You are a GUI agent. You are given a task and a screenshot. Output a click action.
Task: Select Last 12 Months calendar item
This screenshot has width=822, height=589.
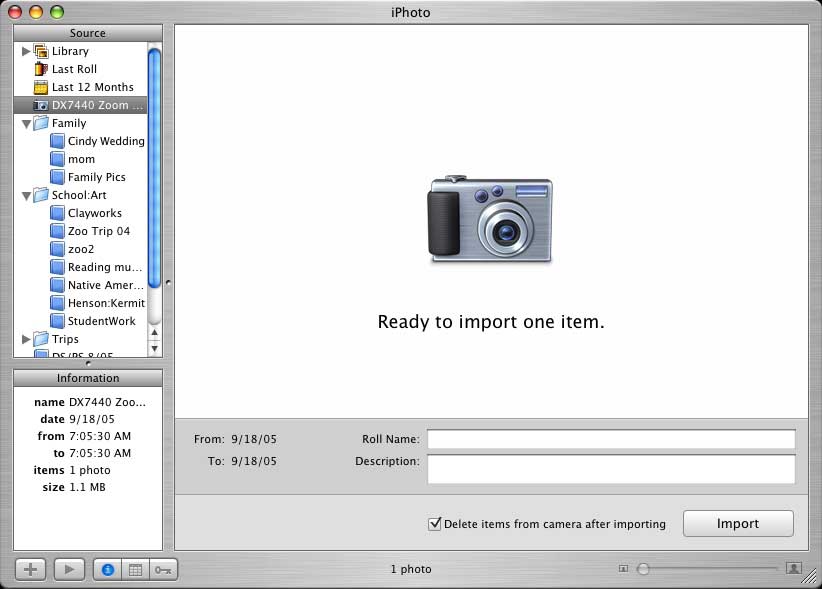click(92, 87)
